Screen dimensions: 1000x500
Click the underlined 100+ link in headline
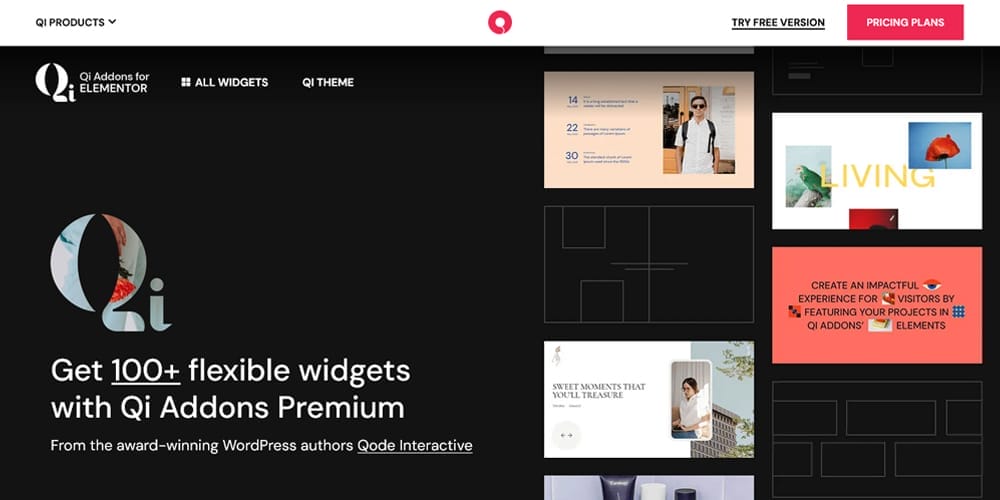pos(146,371)
